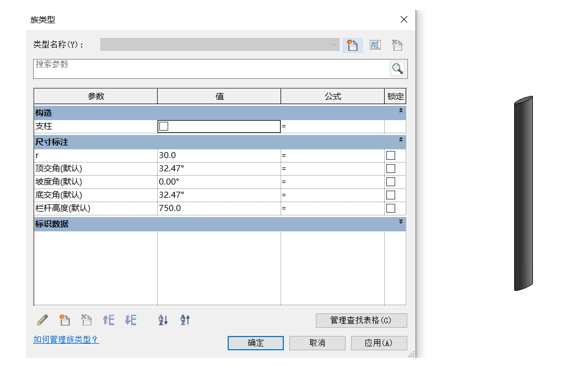Image resolution: width=585 pixels, height=367 pixels.
Task: Toggle lock checkbox for 坡度角(默认)
Action: [x=391, y=182]
